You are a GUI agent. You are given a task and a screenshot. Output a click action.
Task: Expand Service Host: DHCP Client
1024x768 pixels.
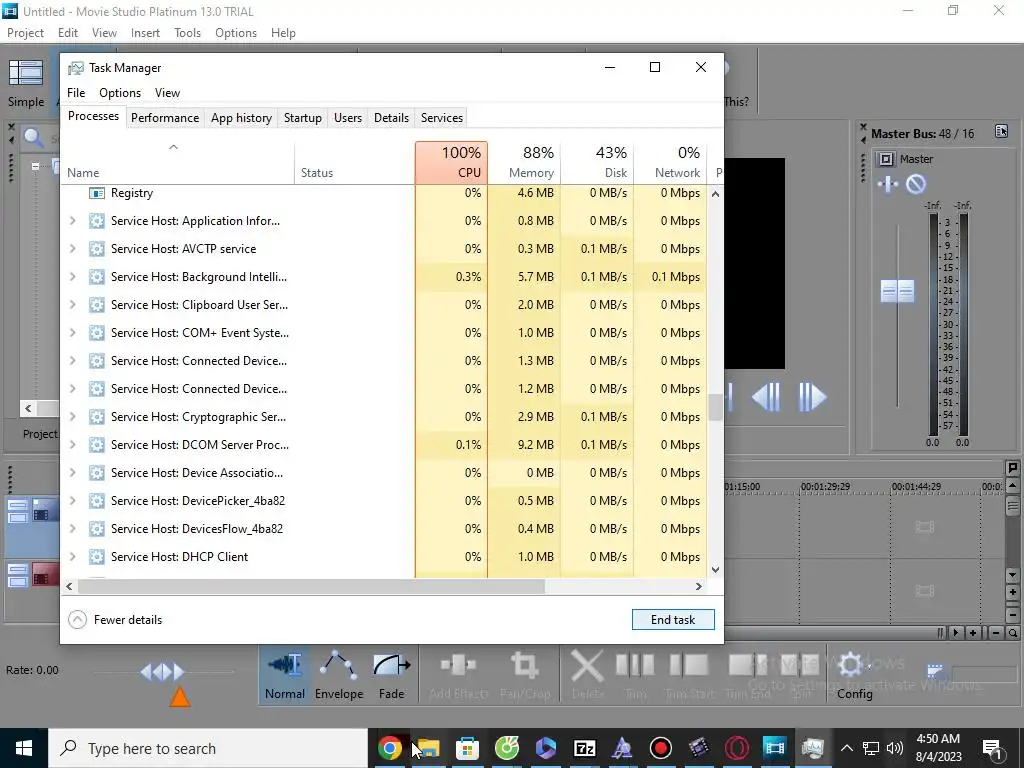pyautogui.click(x=72, y=557)
